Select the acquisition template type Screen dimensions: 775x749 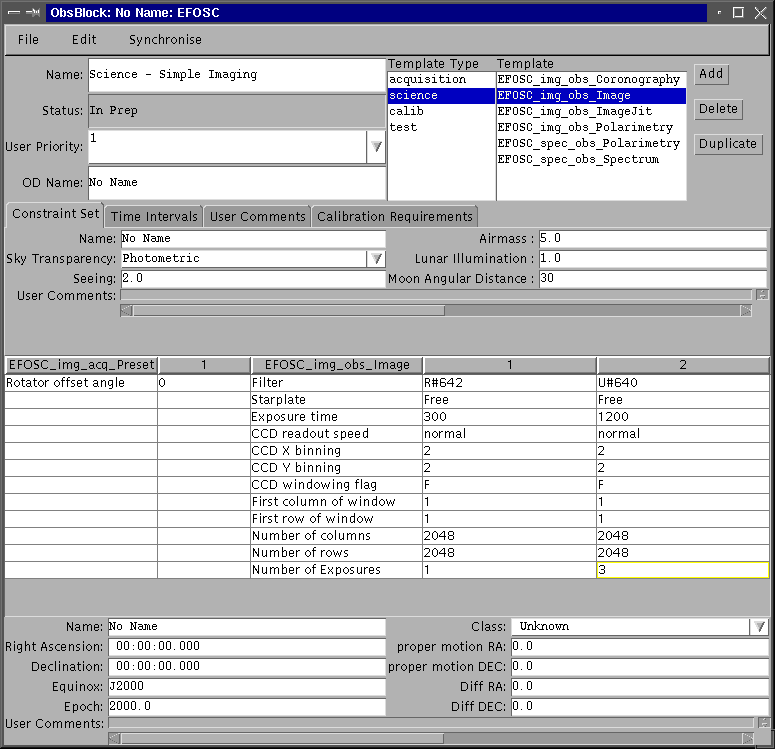[x=428, y=79]
